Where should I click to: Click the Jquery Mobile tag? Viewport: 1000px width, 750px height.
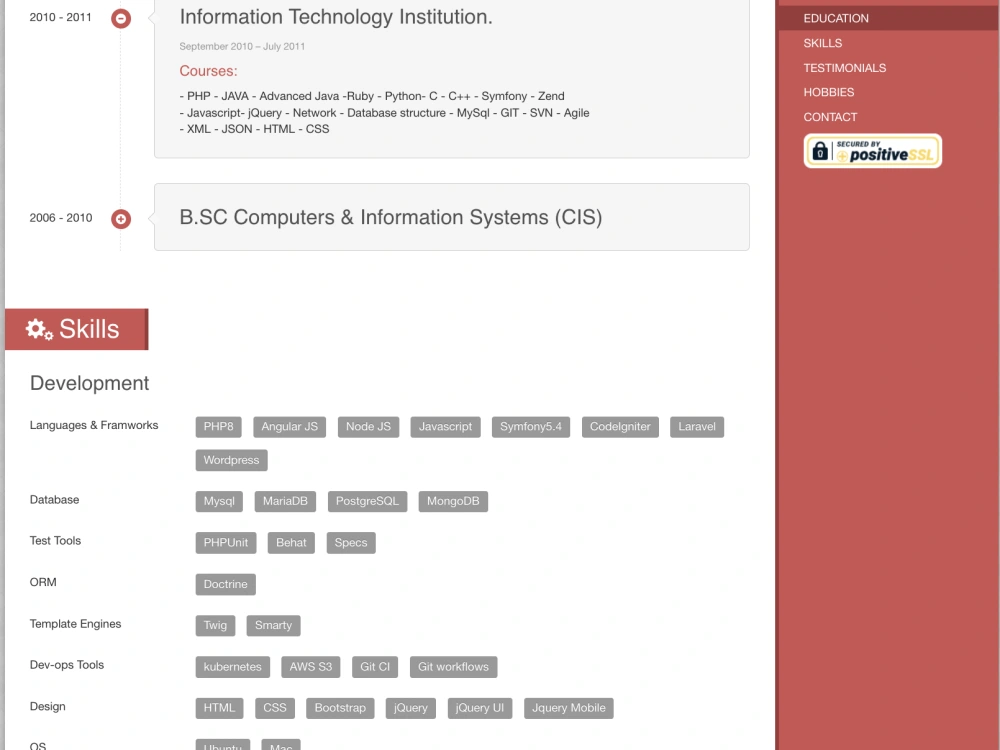tap(569, 708)
